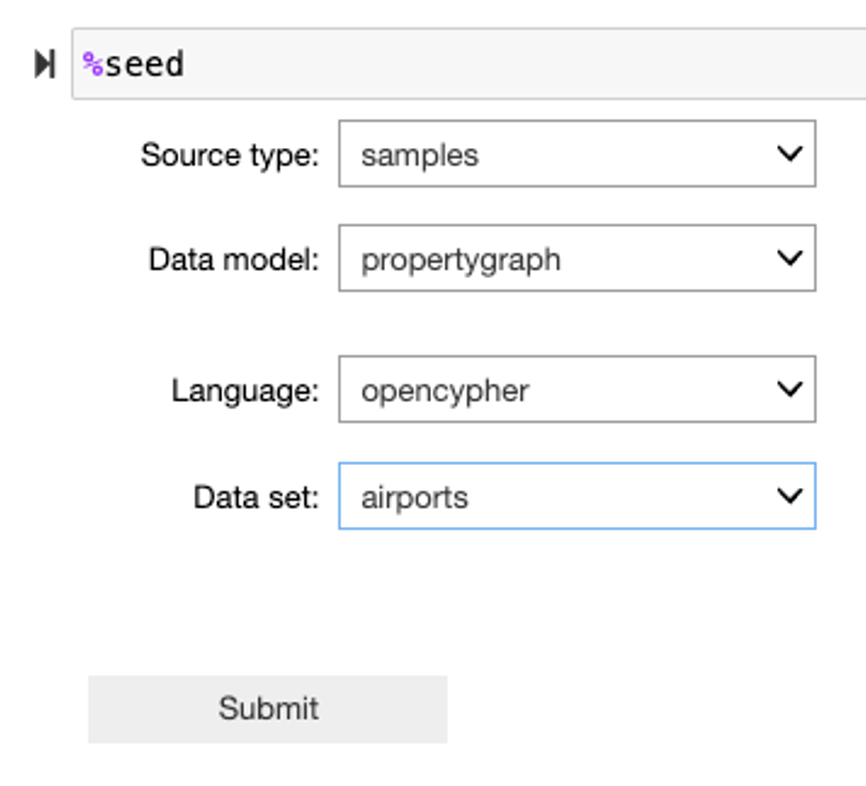Viewport: 866px width, 786px height.
Task: Click inside the %seed code cell input
Action: coord(500,65)
